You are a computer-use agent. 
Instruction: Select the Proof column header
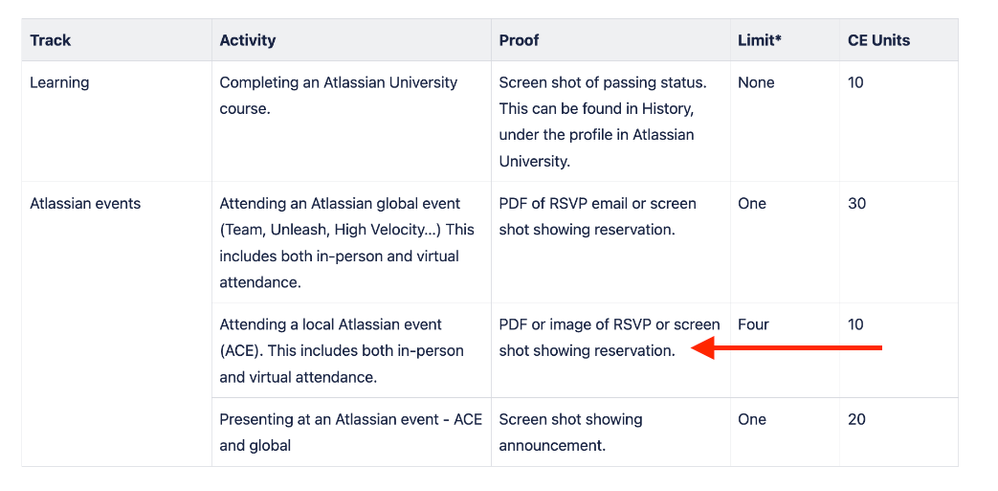[x=519, y=40]
